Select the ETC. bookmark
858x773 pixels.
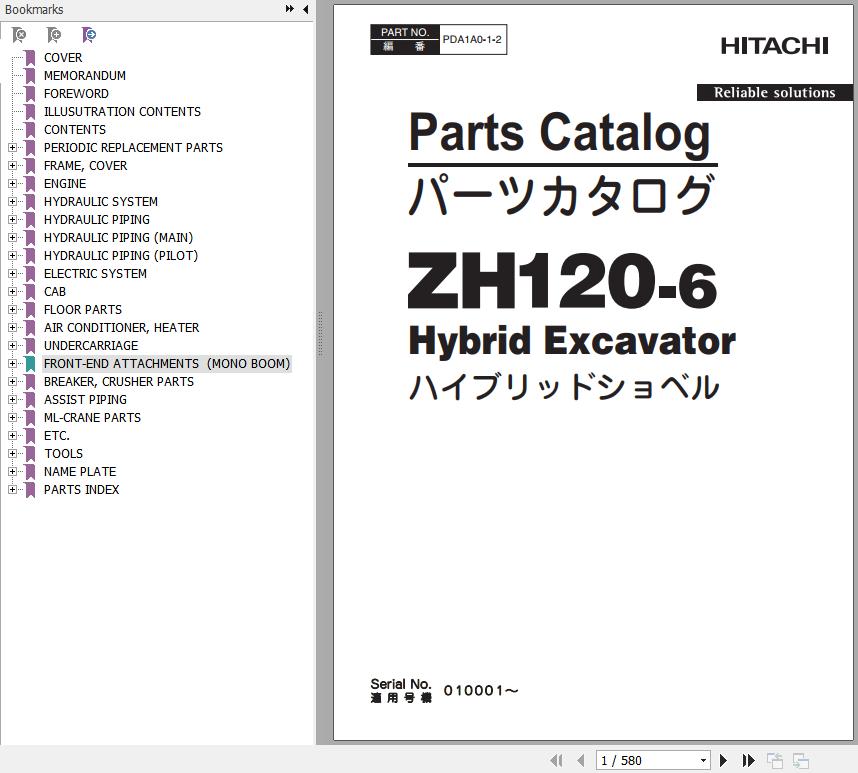(57, 436)
